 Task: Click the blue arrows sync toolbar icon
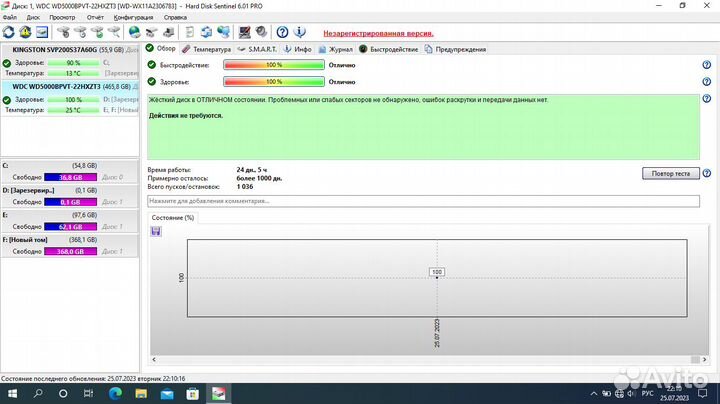point(206,32)
